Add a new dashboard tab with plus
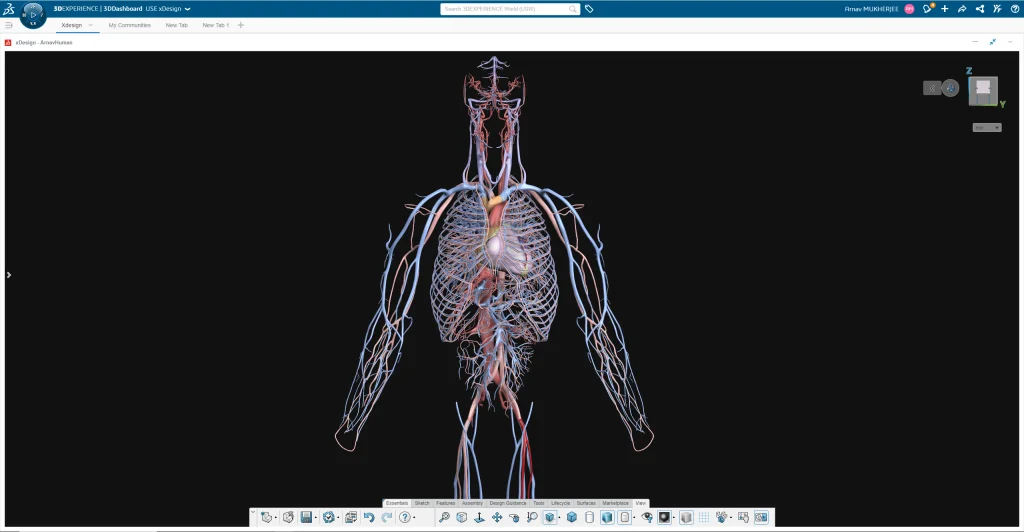The width and height of the screenshot is (1024, 532). click(x=241, y=25)
